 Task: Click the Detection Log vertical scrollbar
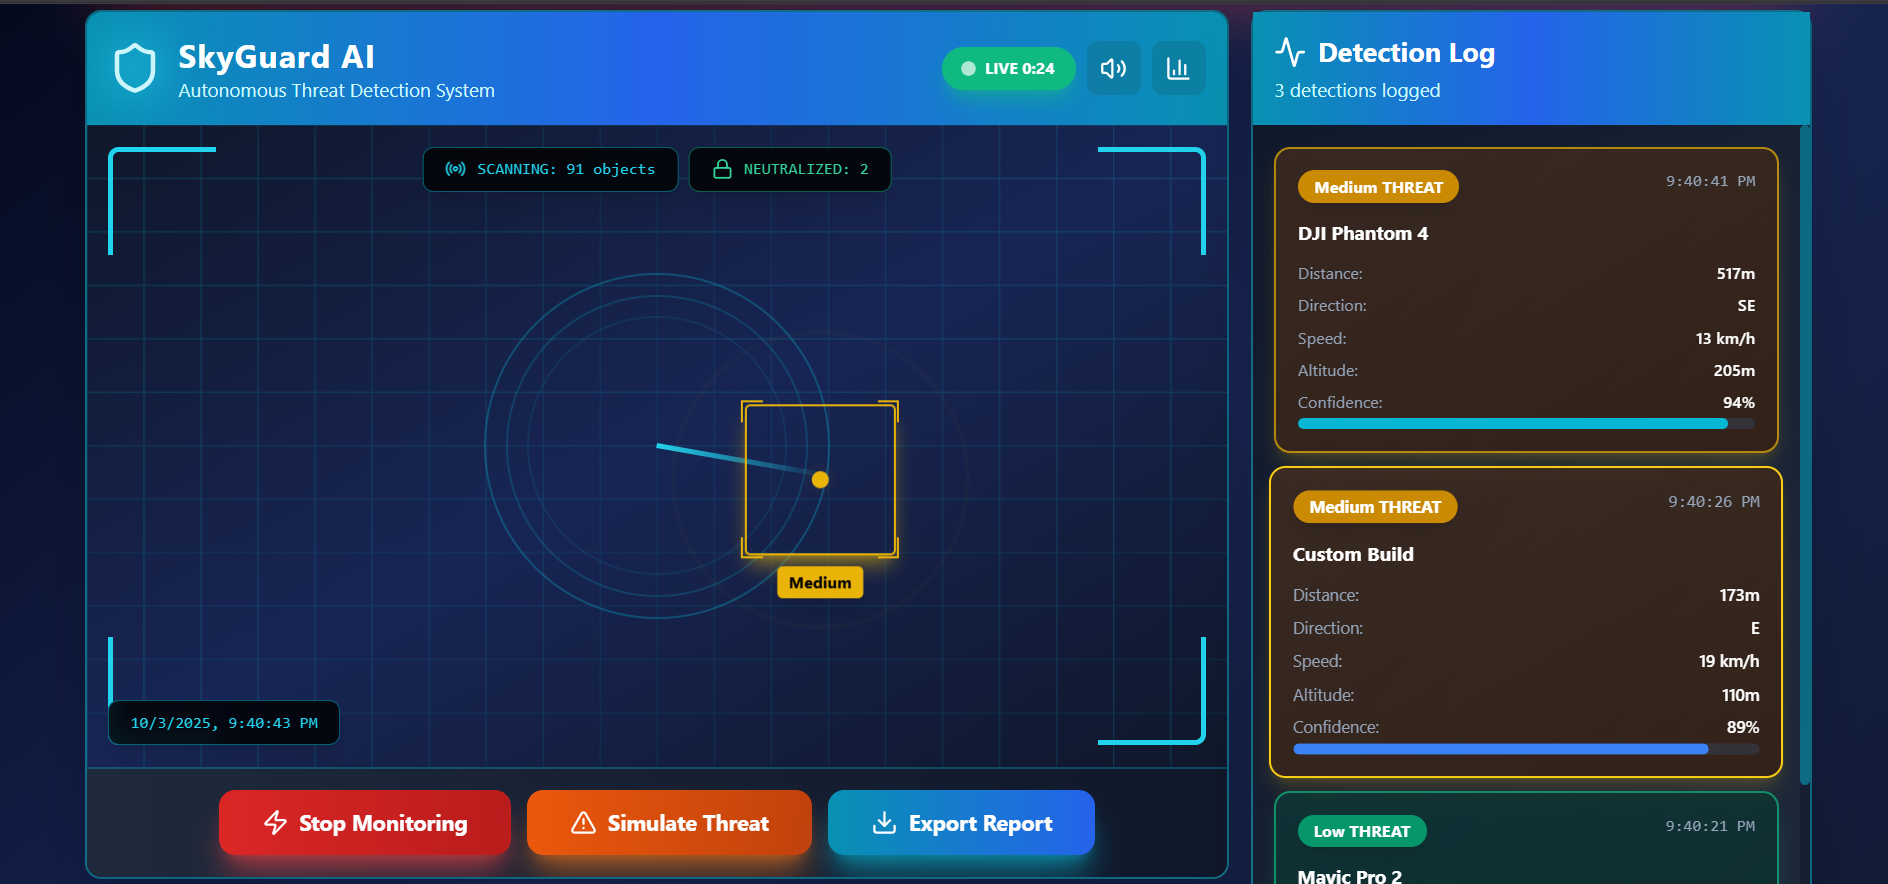click(x=1805, y=455)
